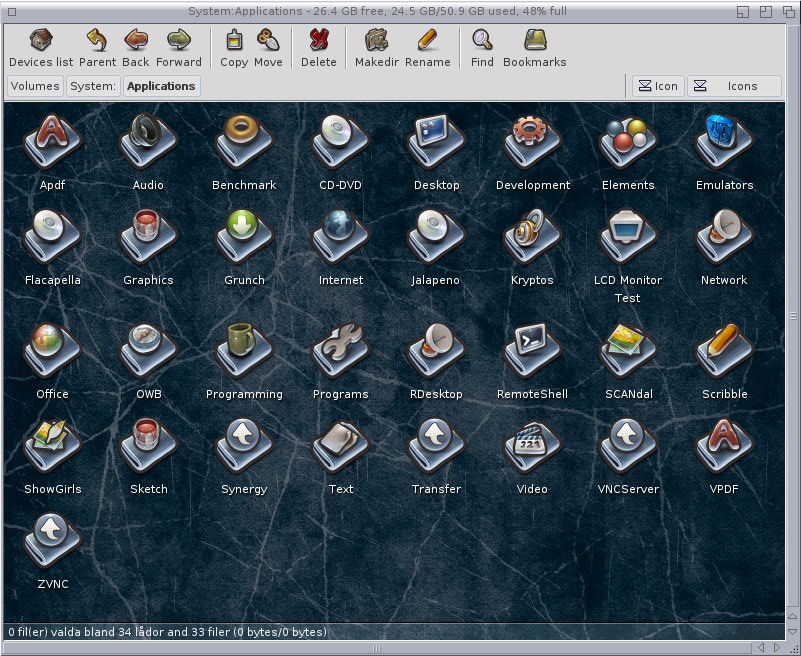The height and width of the screenshot is (656, 801).
Task: Click the window title bar text
Action: (378, 11)
